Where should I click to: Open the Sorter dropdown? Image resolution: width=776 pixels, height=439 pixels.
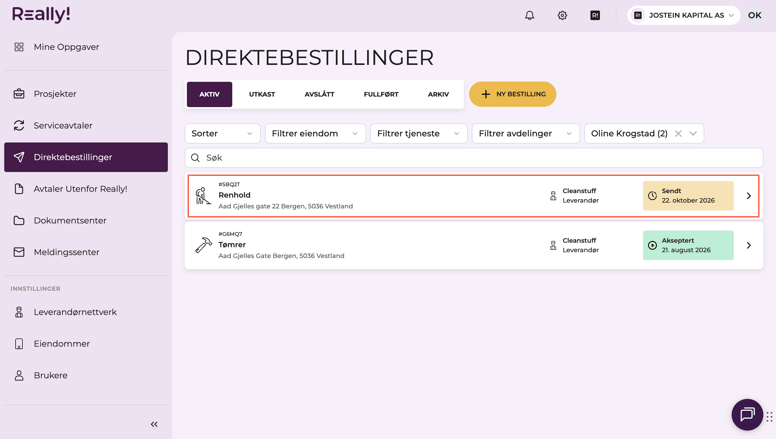pyautogui.click(x=222, y=133)
